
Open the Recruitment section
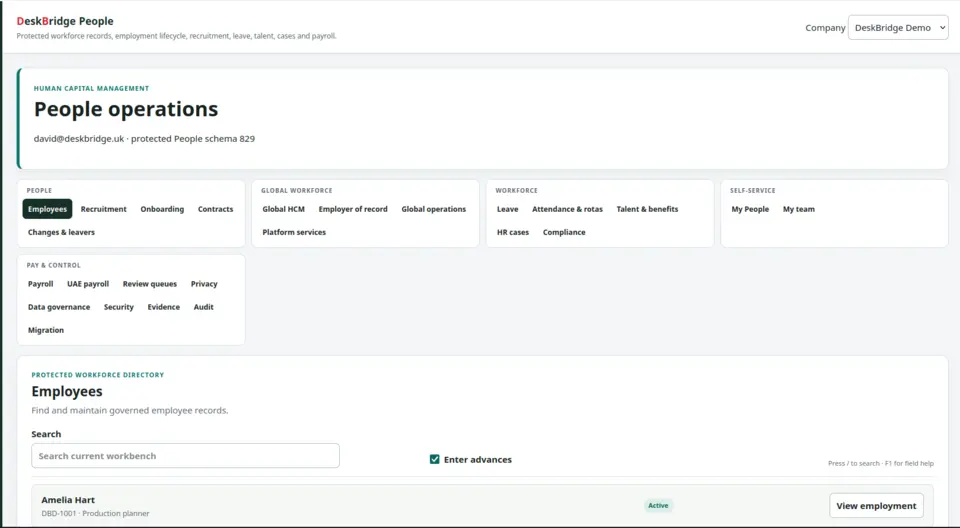point(103,209)
